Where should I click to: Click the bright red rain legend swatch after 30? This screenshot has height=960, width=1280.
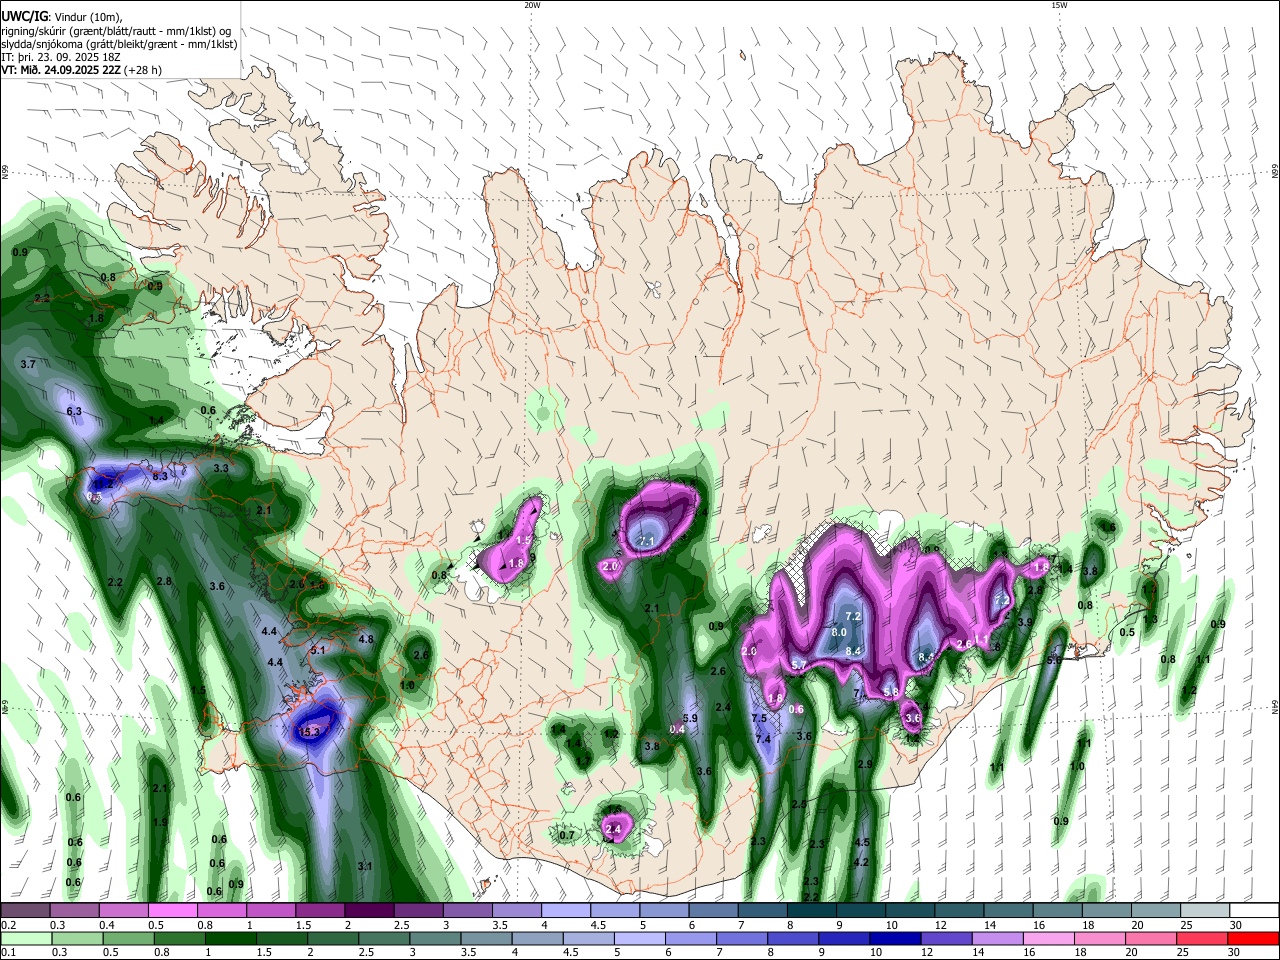tap(1254, 939)
